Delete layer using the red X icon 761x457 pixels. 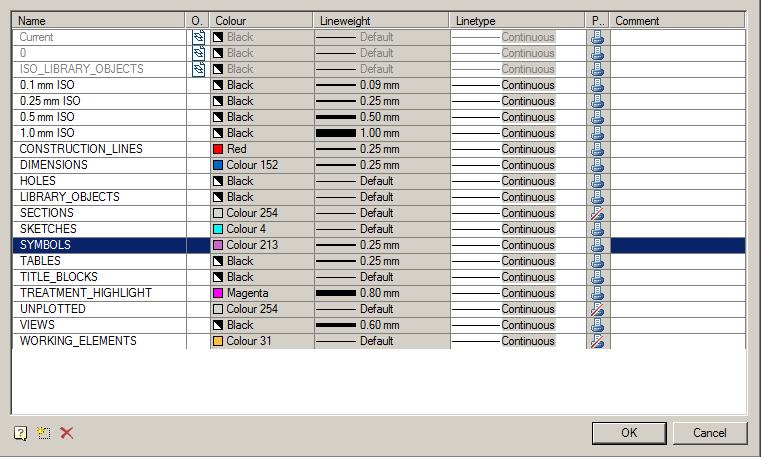[66, 433]
